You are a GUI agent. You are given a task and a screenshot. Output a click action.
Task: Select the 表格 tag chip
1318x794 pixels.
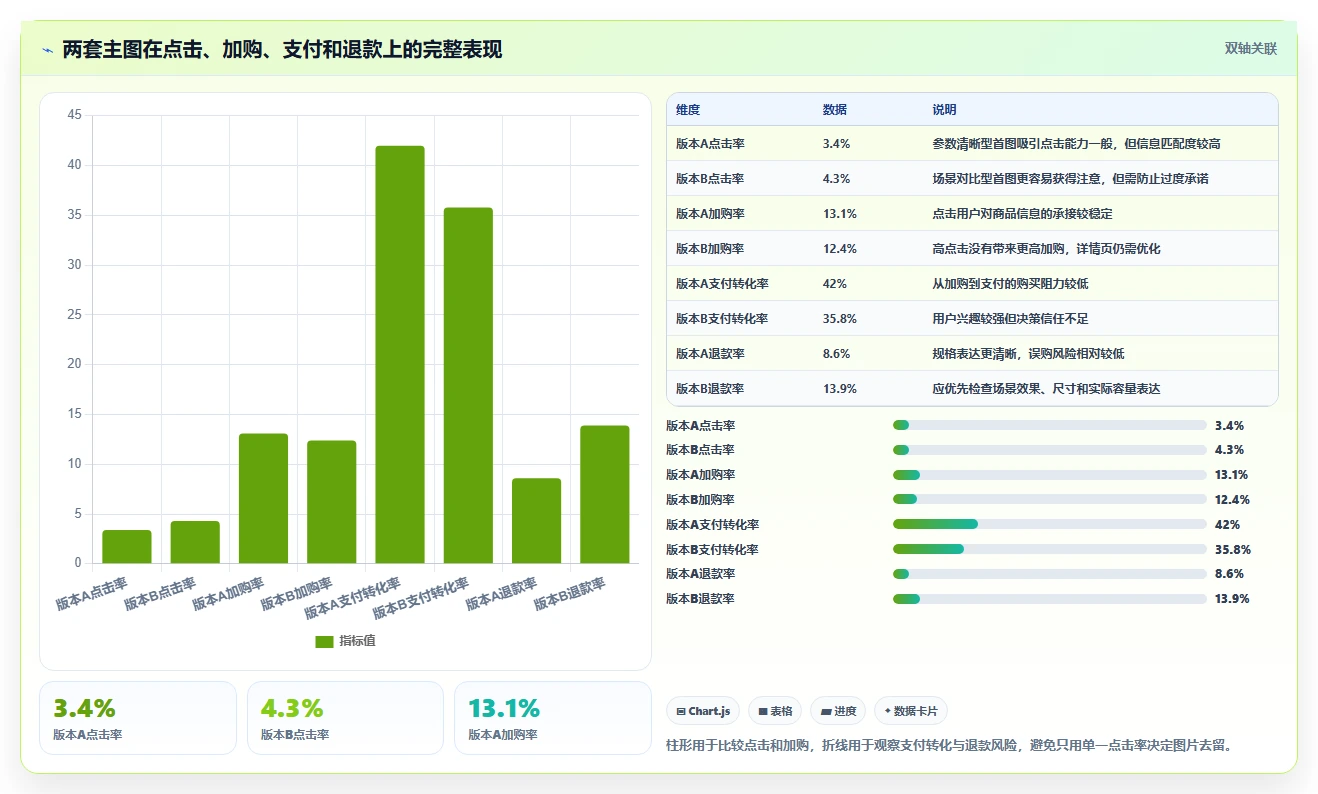[x=775, y=711]
